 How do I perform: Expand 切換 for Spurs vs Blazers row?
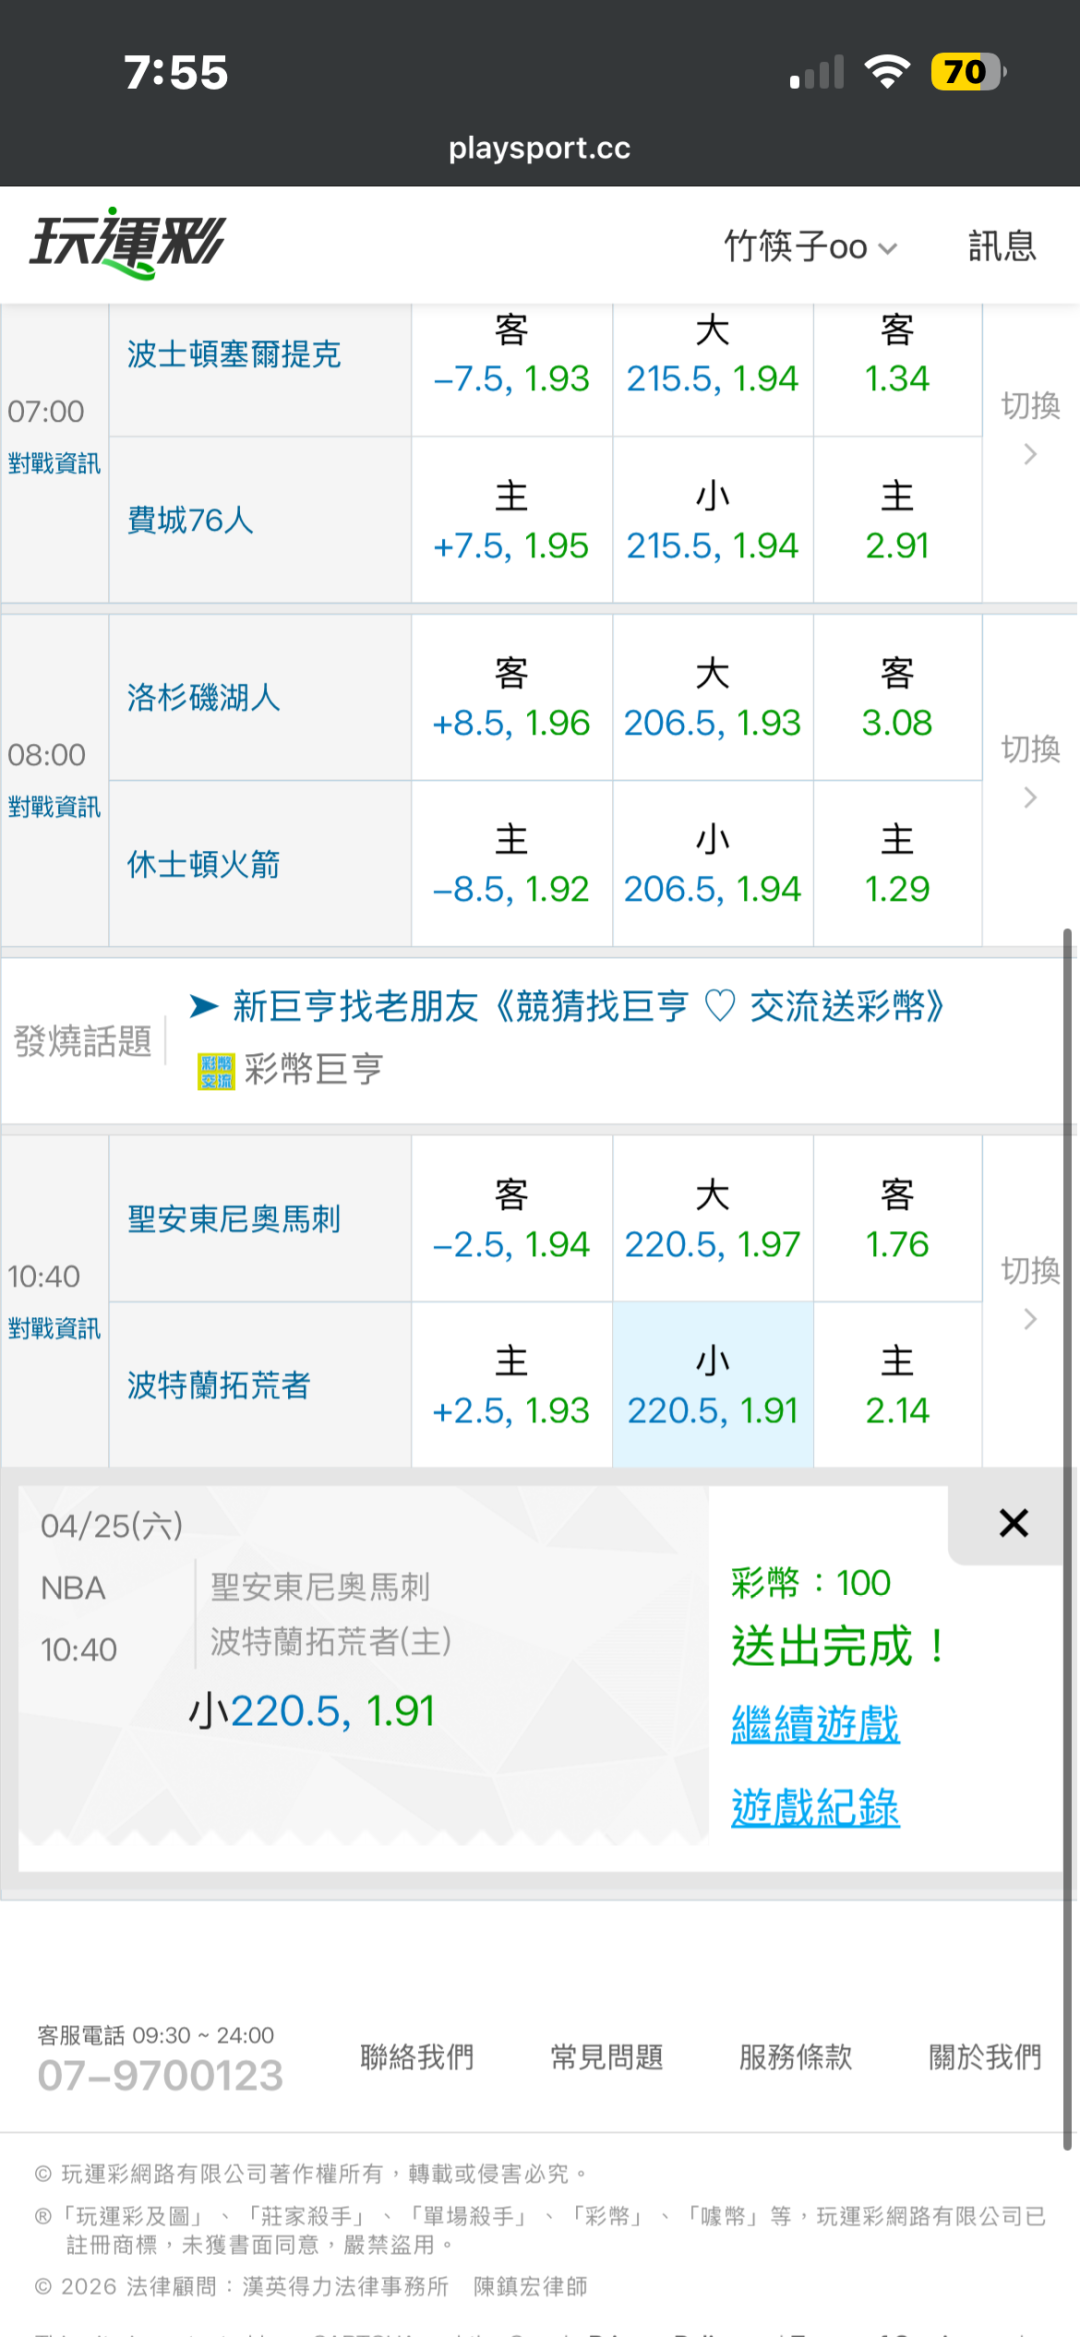click(1030, 1292)
